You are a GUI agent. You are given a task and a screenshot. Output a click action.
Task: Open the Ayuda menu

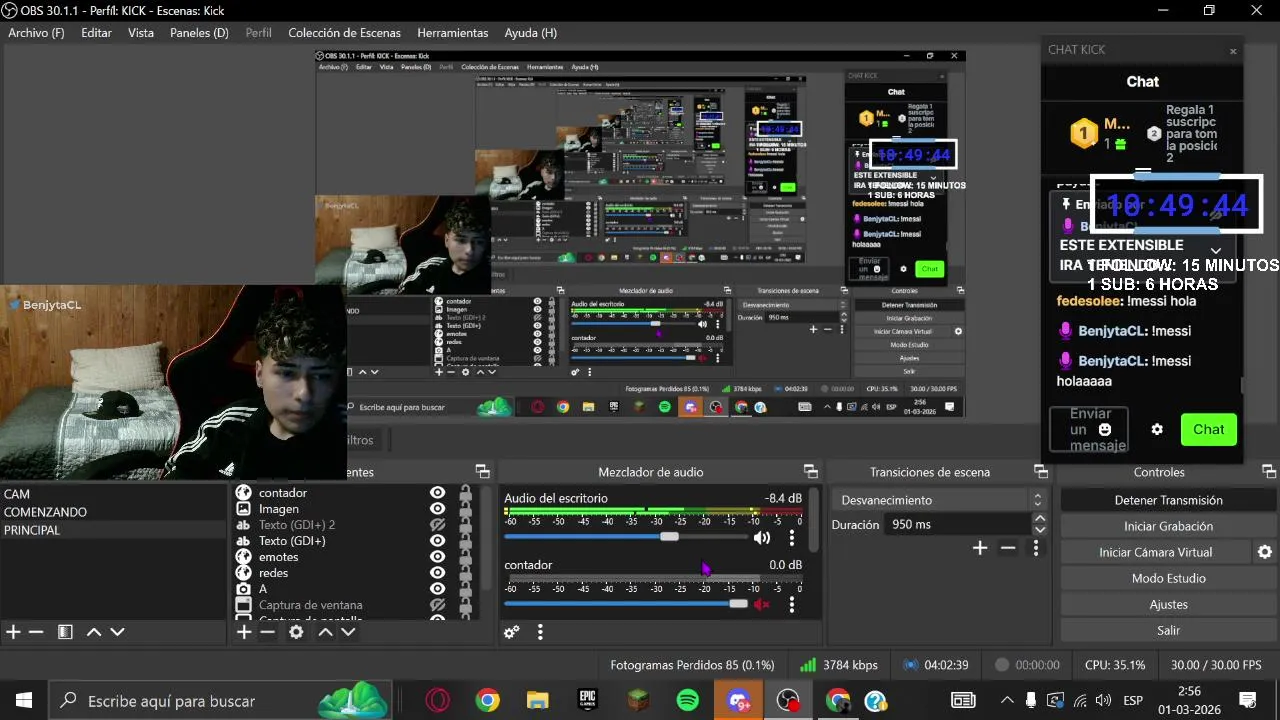tap(531, 33)
